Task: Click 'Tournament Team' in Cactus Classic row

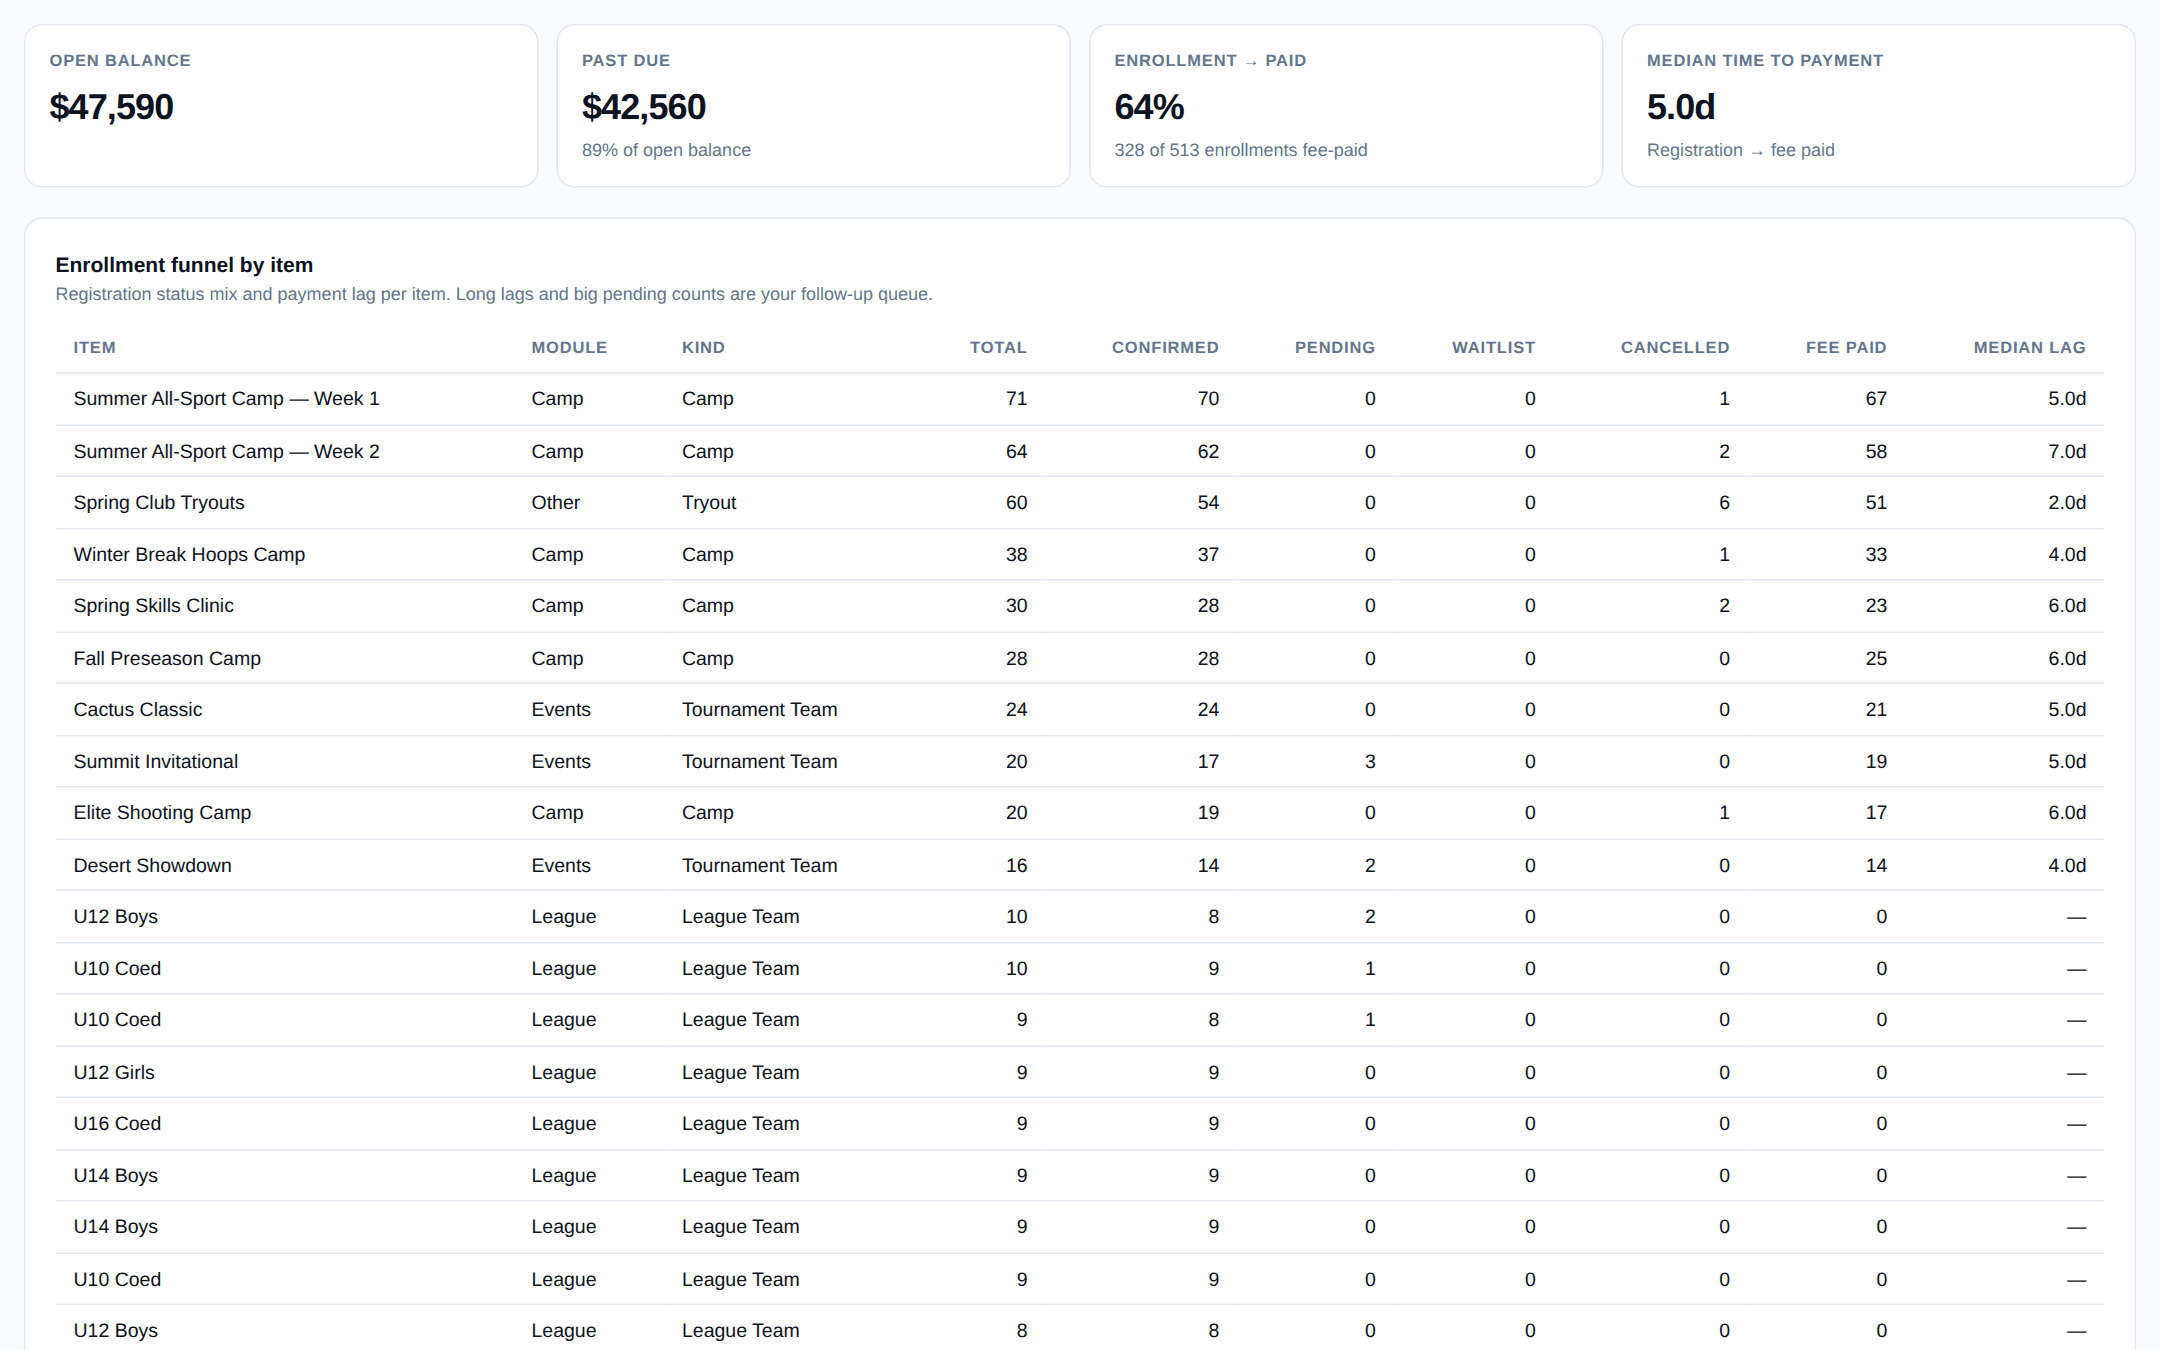Action: point(759,710)
